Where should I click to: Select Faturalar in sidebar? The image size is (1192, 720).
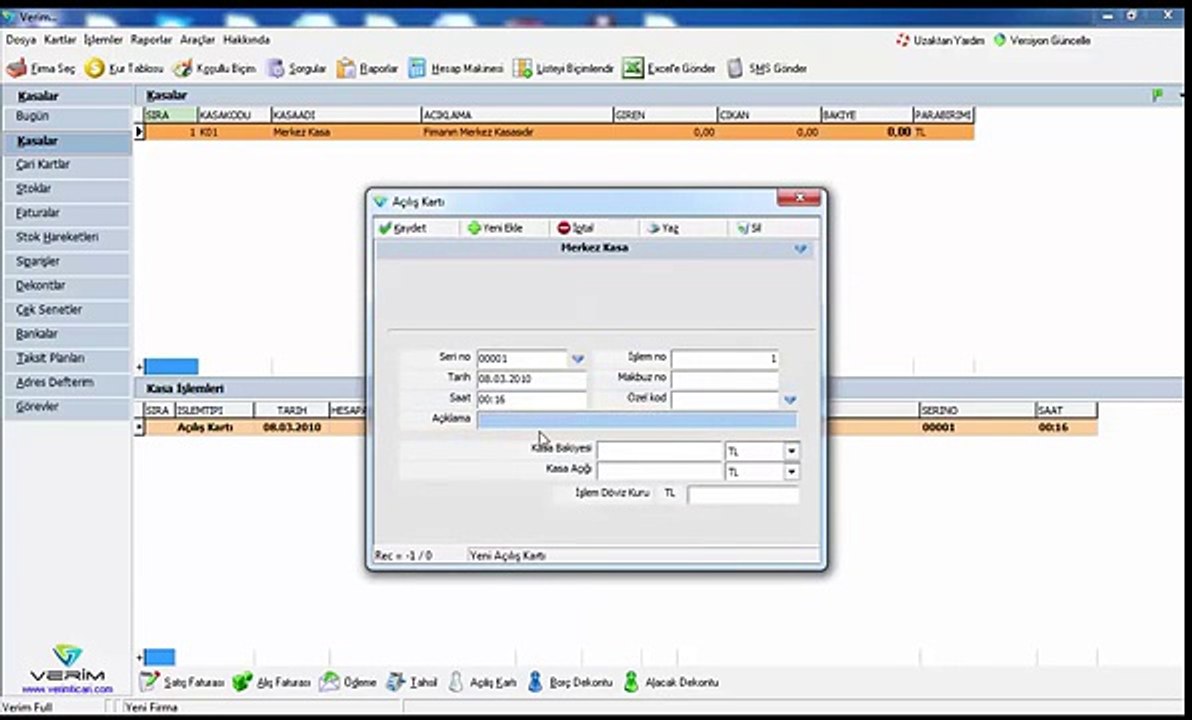click(x=67, y=214)
